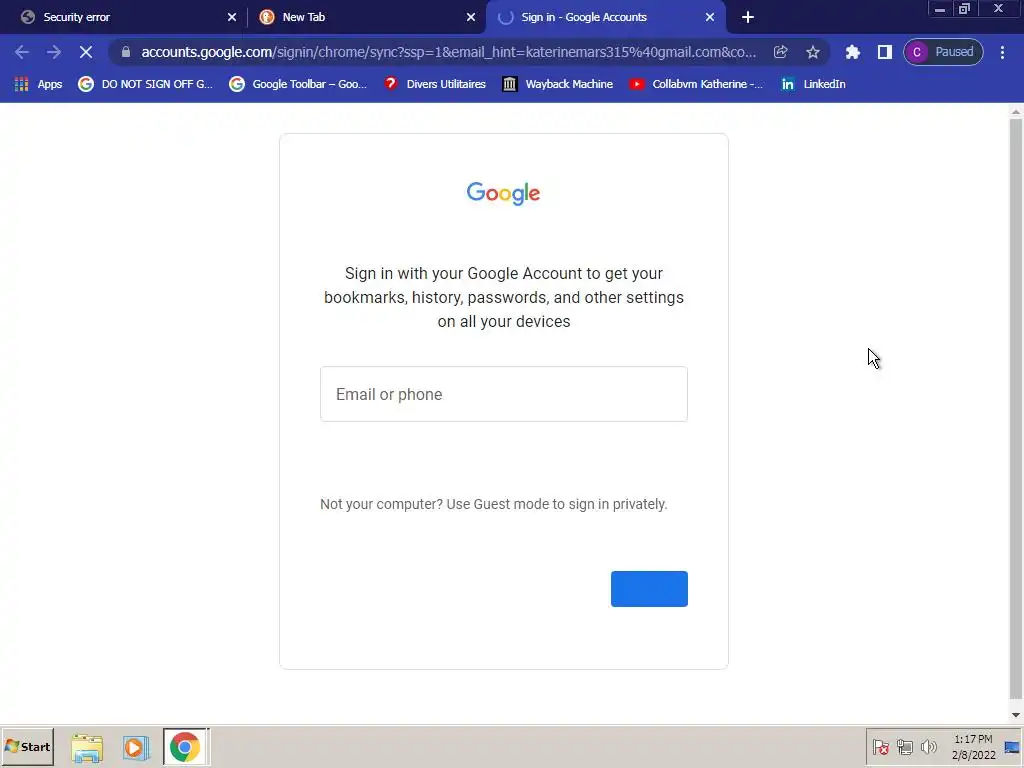Viewport: 1024px width, 768px height.
Task: Switch to the Security error tab
Action: [125, 17]
